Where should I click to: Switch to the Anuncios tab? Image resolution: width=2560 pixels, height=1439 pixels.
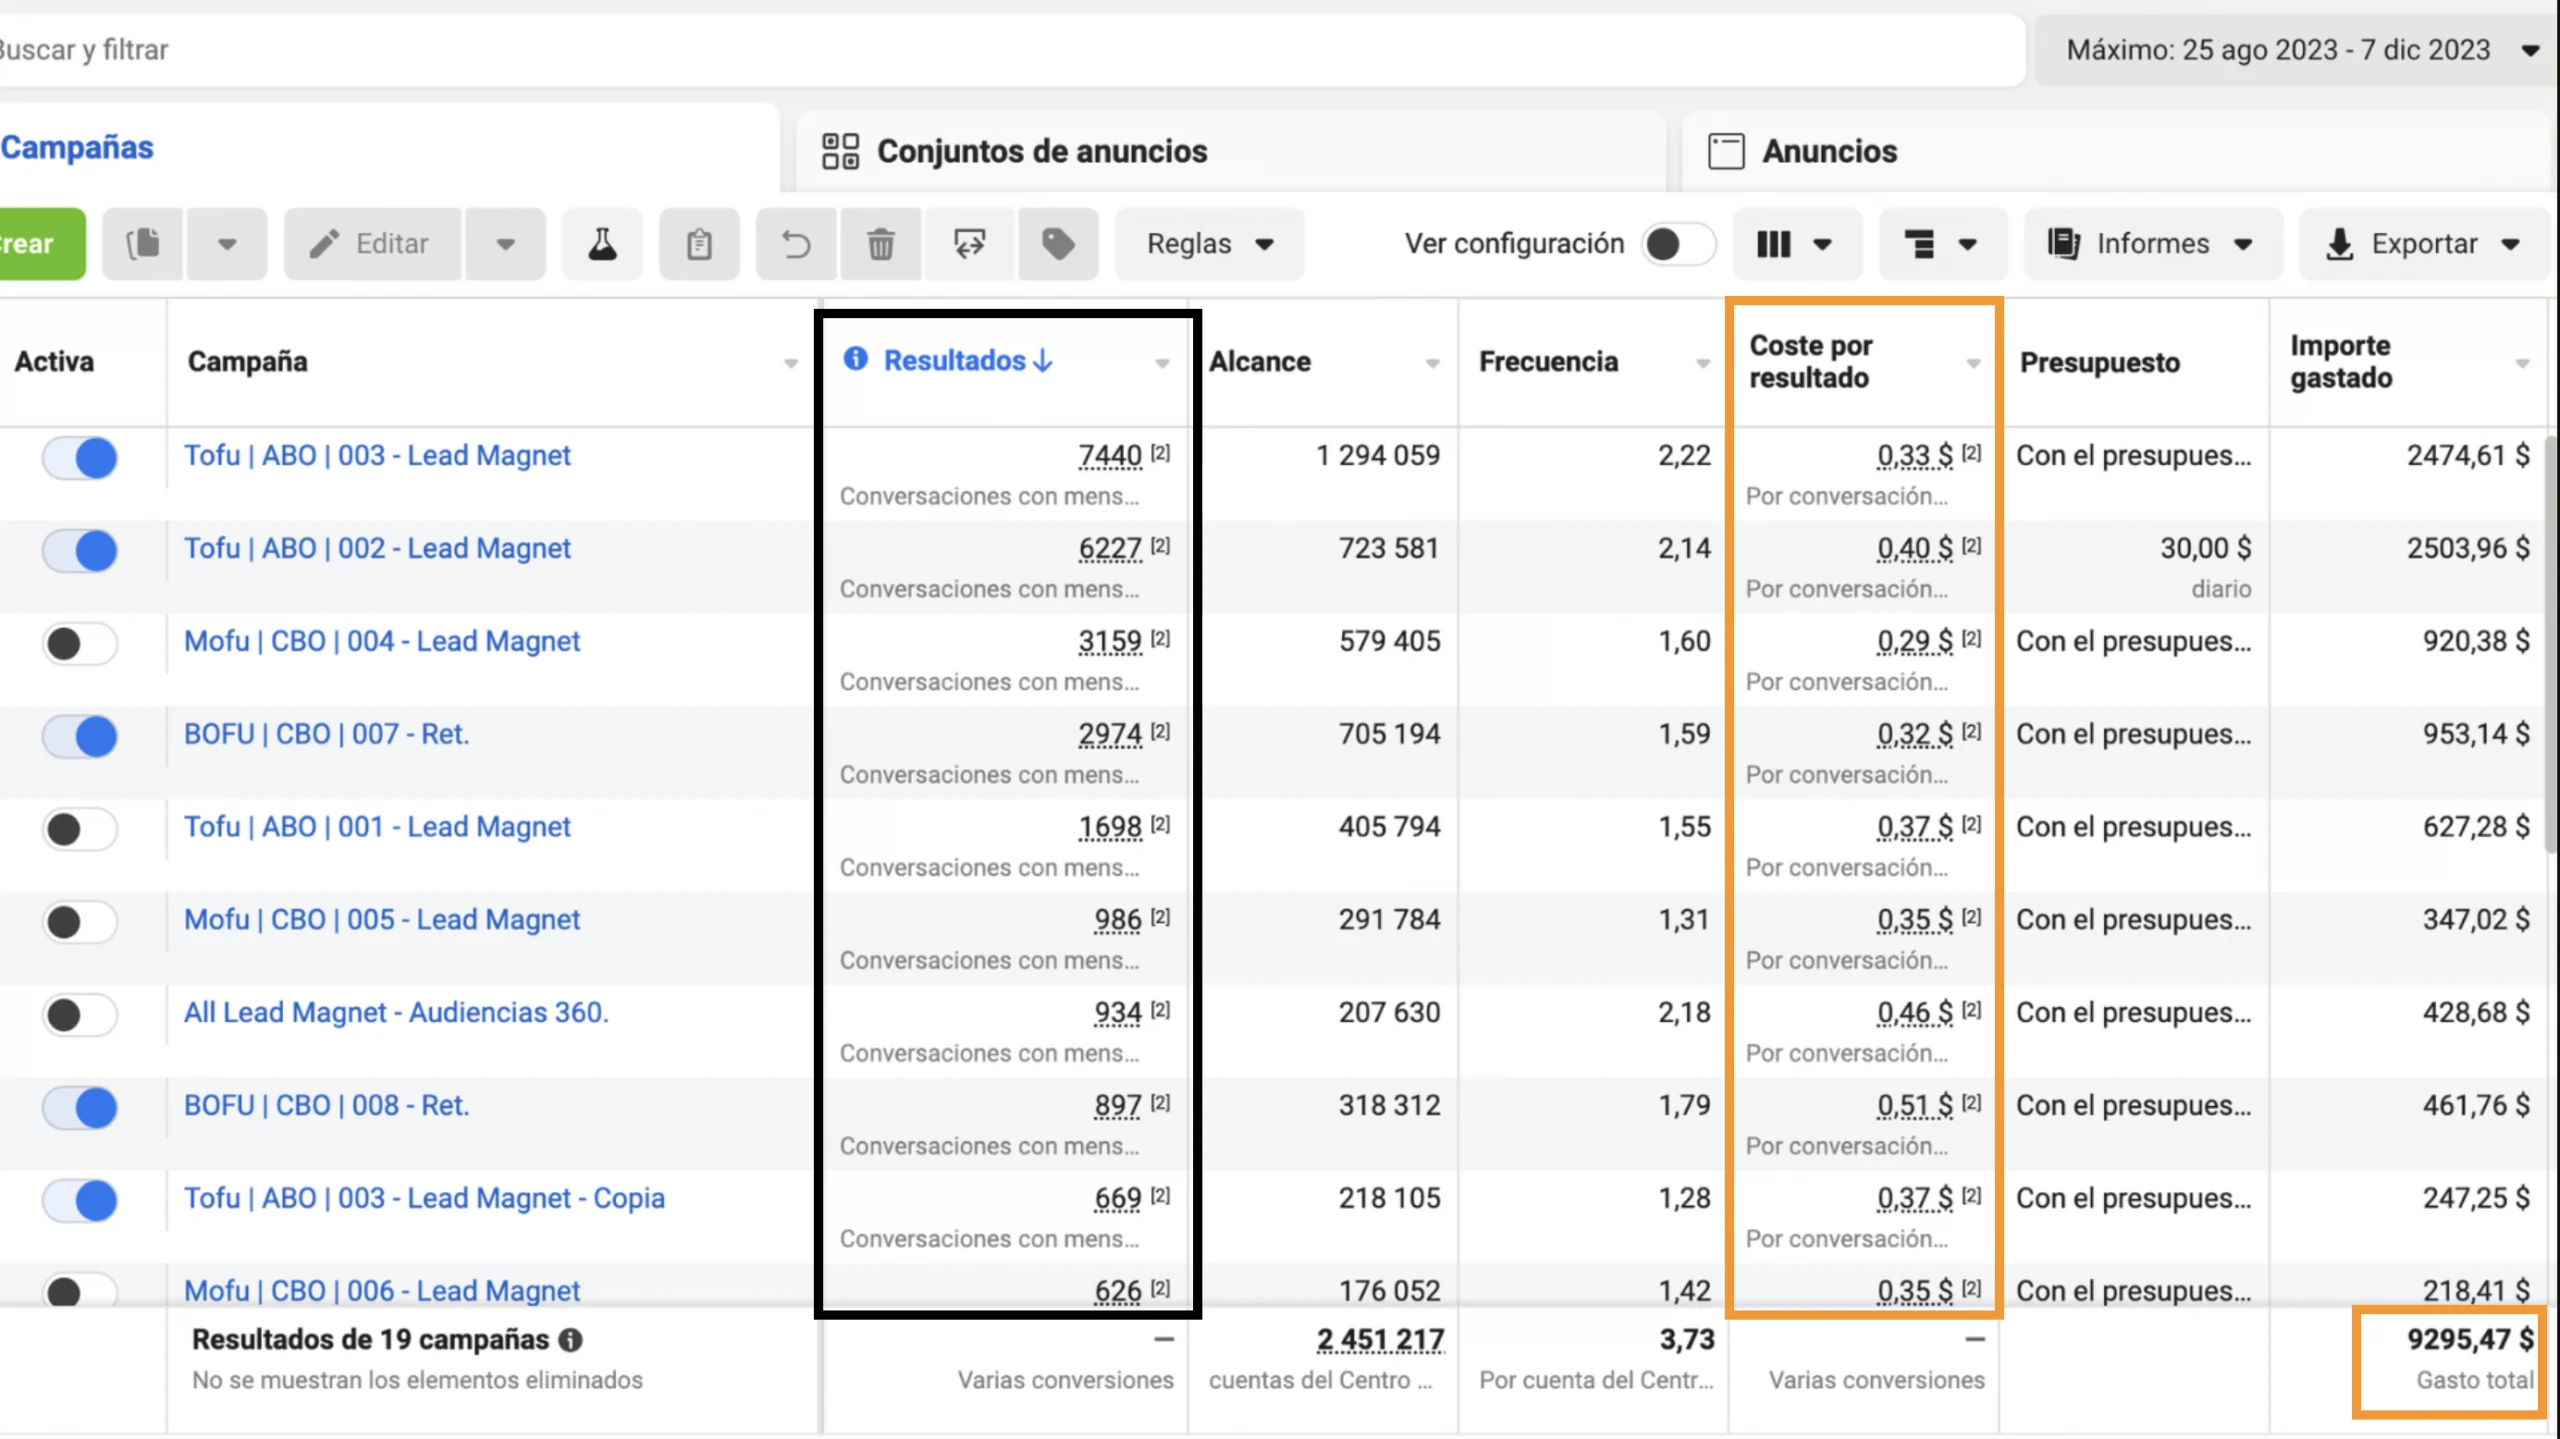[1828, 151]
